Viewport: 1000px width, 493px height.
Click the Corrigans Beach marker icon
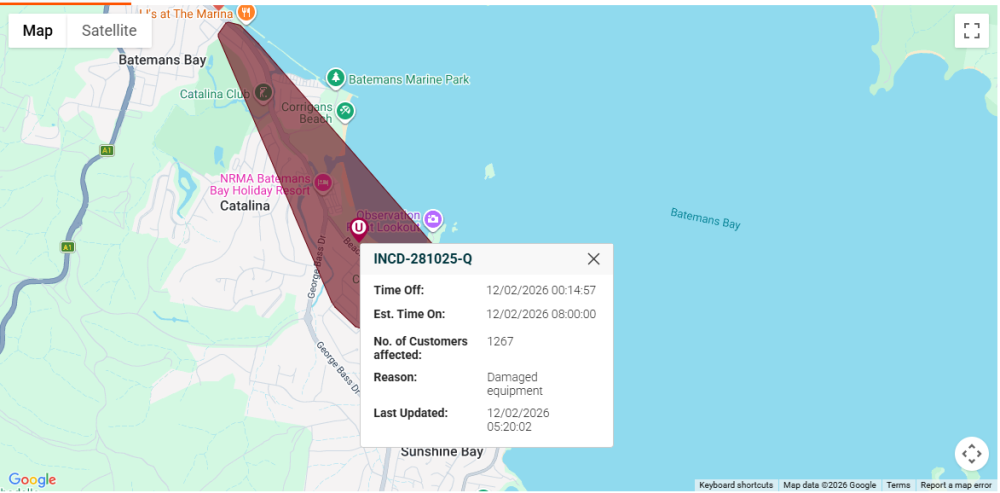click(345, 110)
